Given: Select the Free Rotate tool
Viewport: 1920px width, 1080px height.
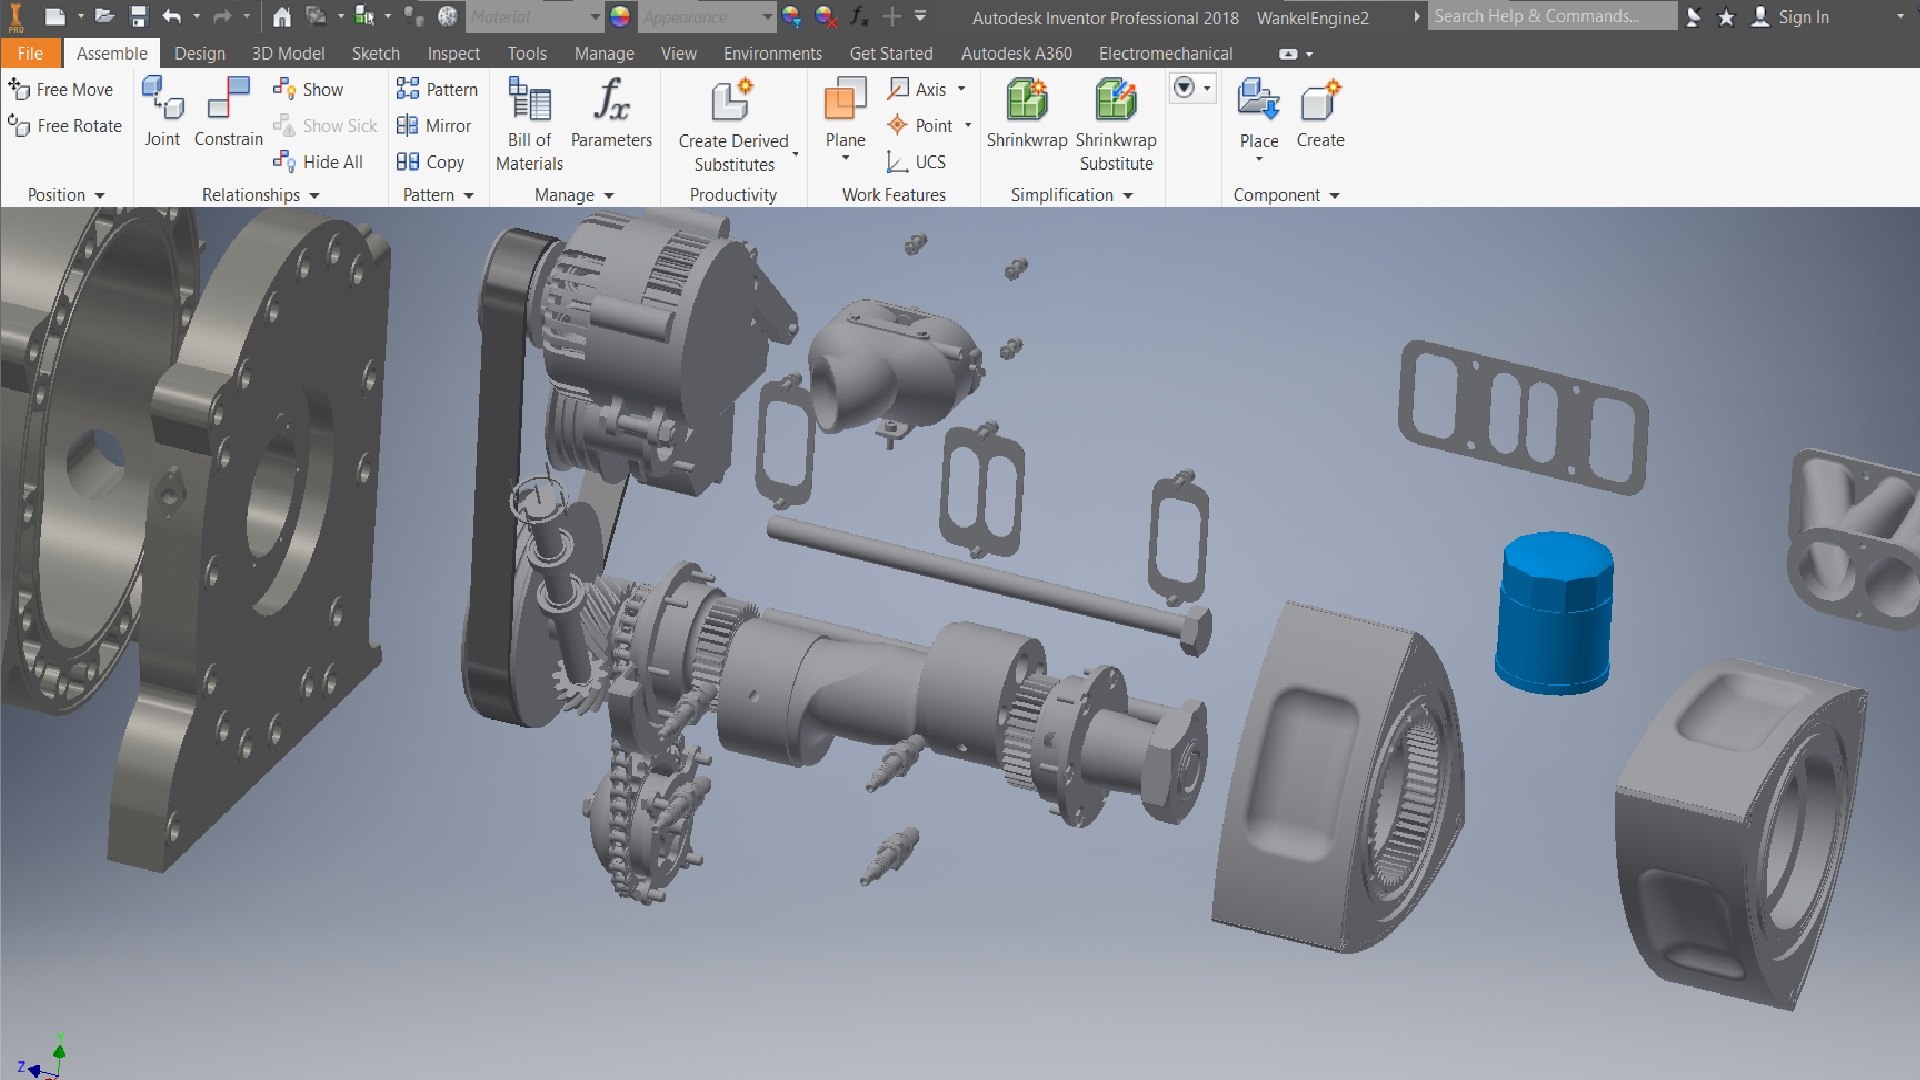Looking at the screenshot, I should (x=65, y=125).
